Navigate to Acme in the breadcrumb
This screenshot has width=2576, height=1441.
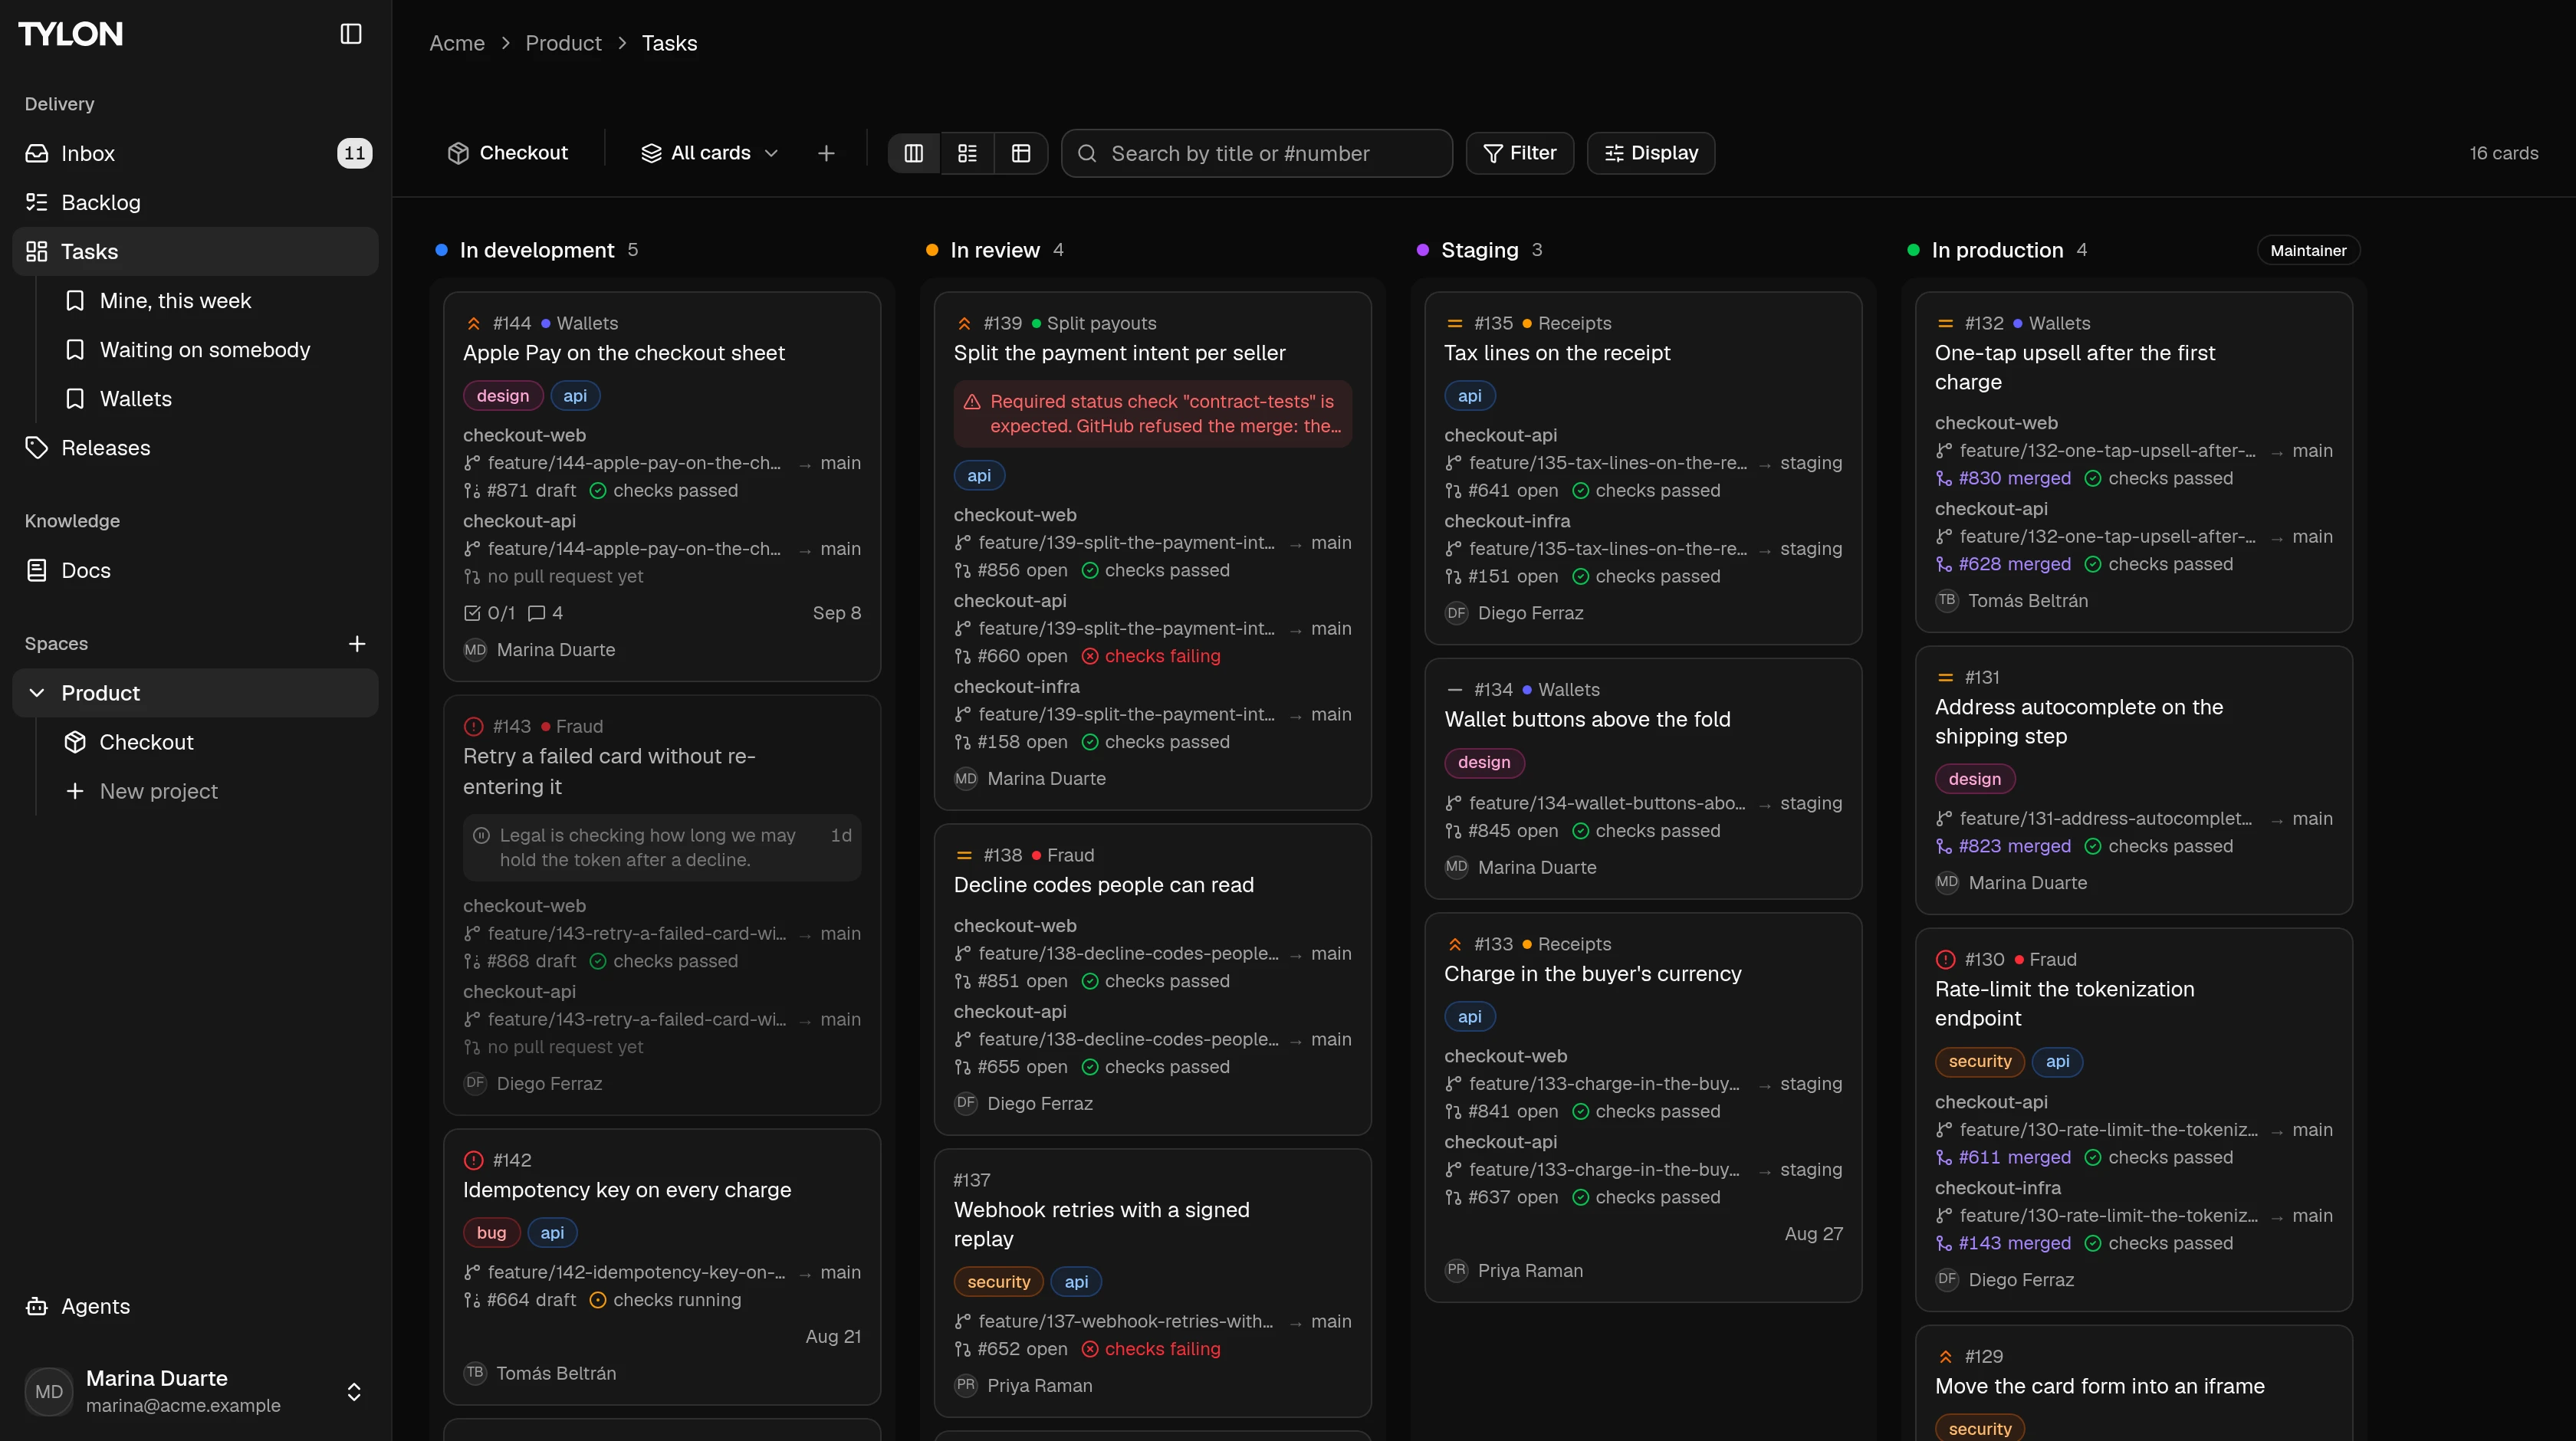[457, 43]
